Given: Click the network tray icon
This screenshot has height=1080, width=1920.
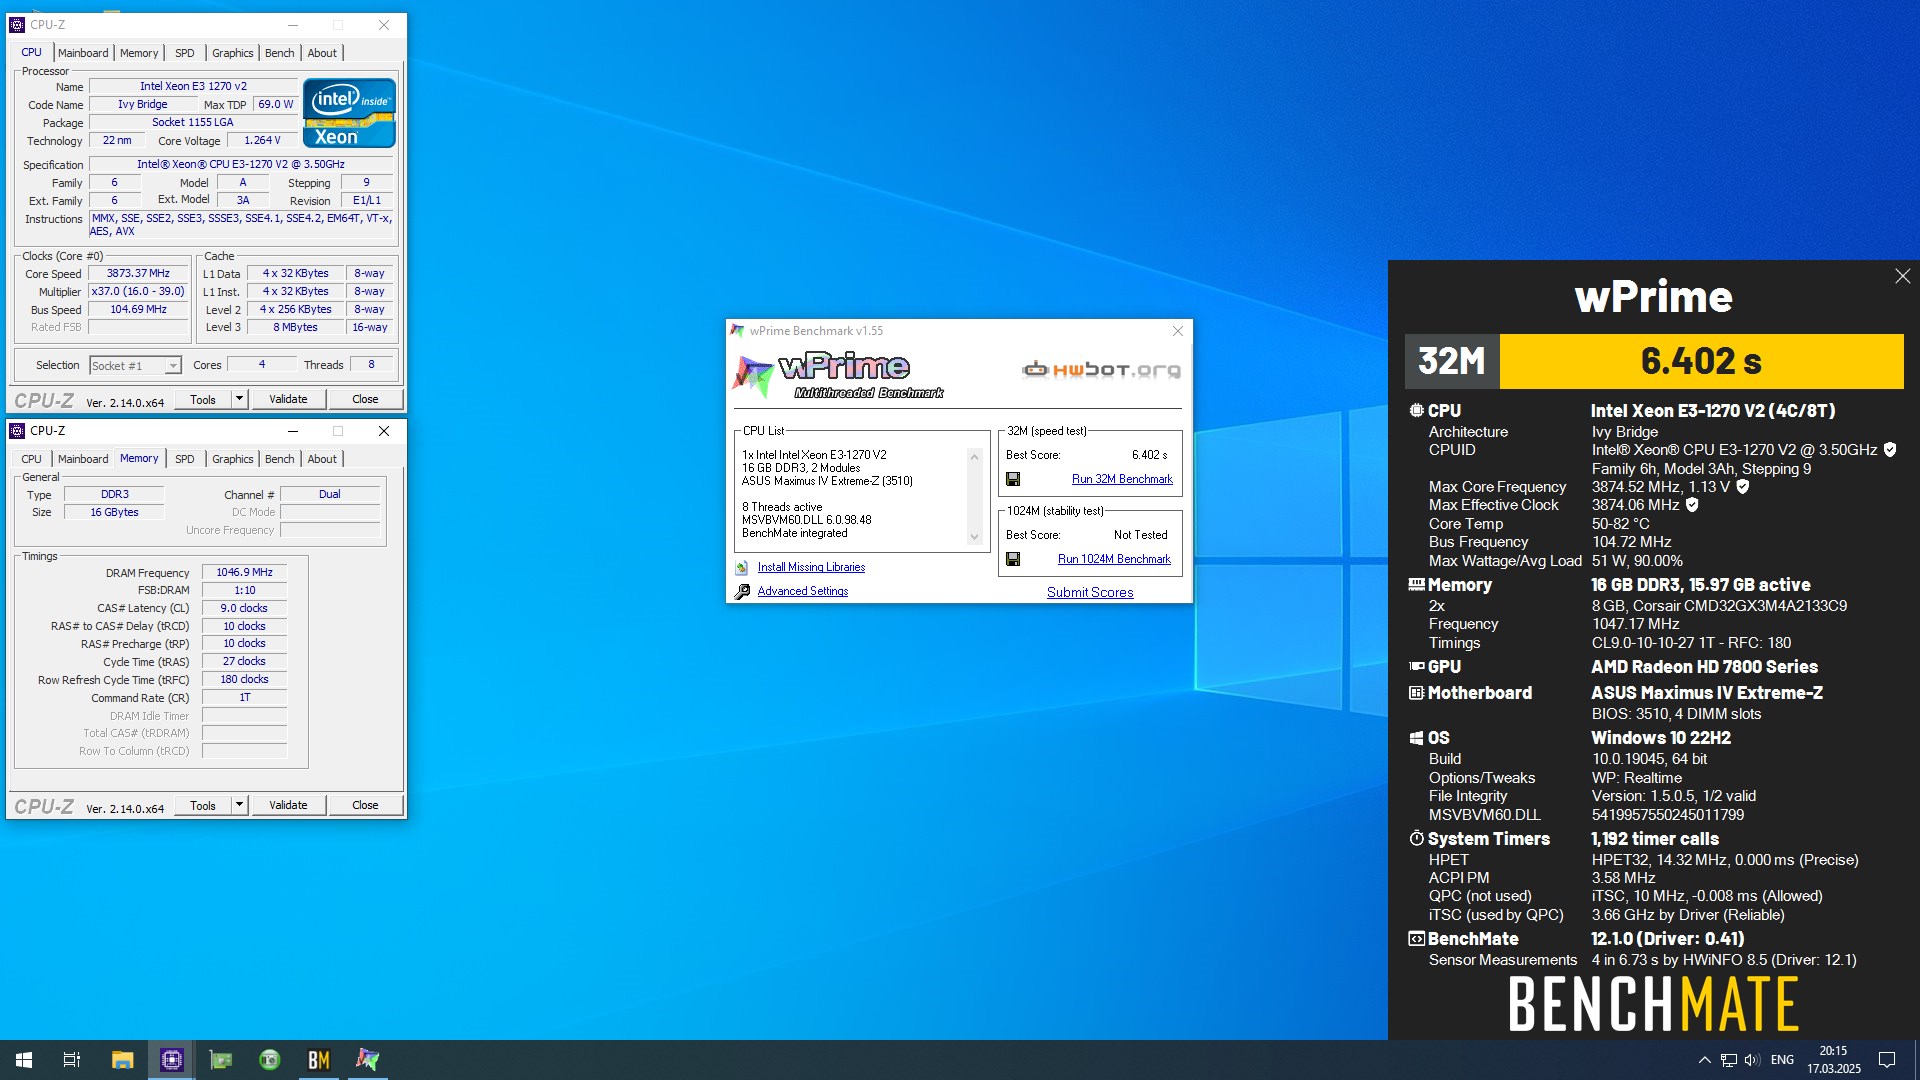Looking at the screenshot, I should point(1728,1060).
